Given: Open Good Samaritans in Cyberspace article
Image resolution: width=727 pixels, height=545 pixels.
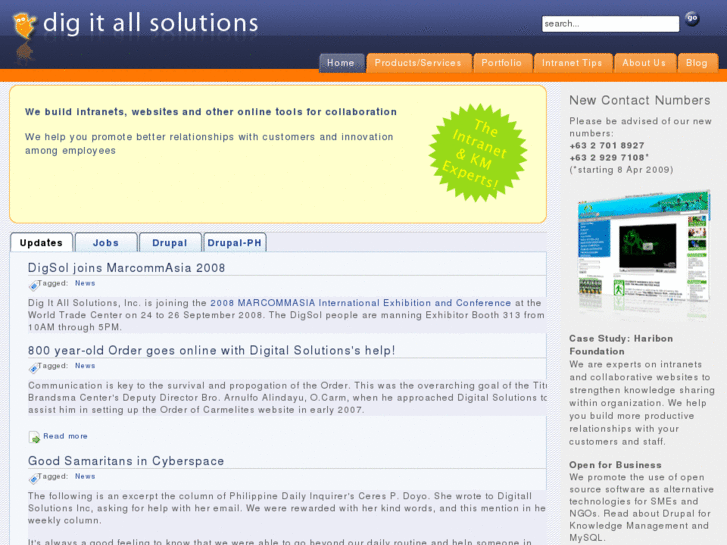Looking at the screenshot, I should coord(126,461).
